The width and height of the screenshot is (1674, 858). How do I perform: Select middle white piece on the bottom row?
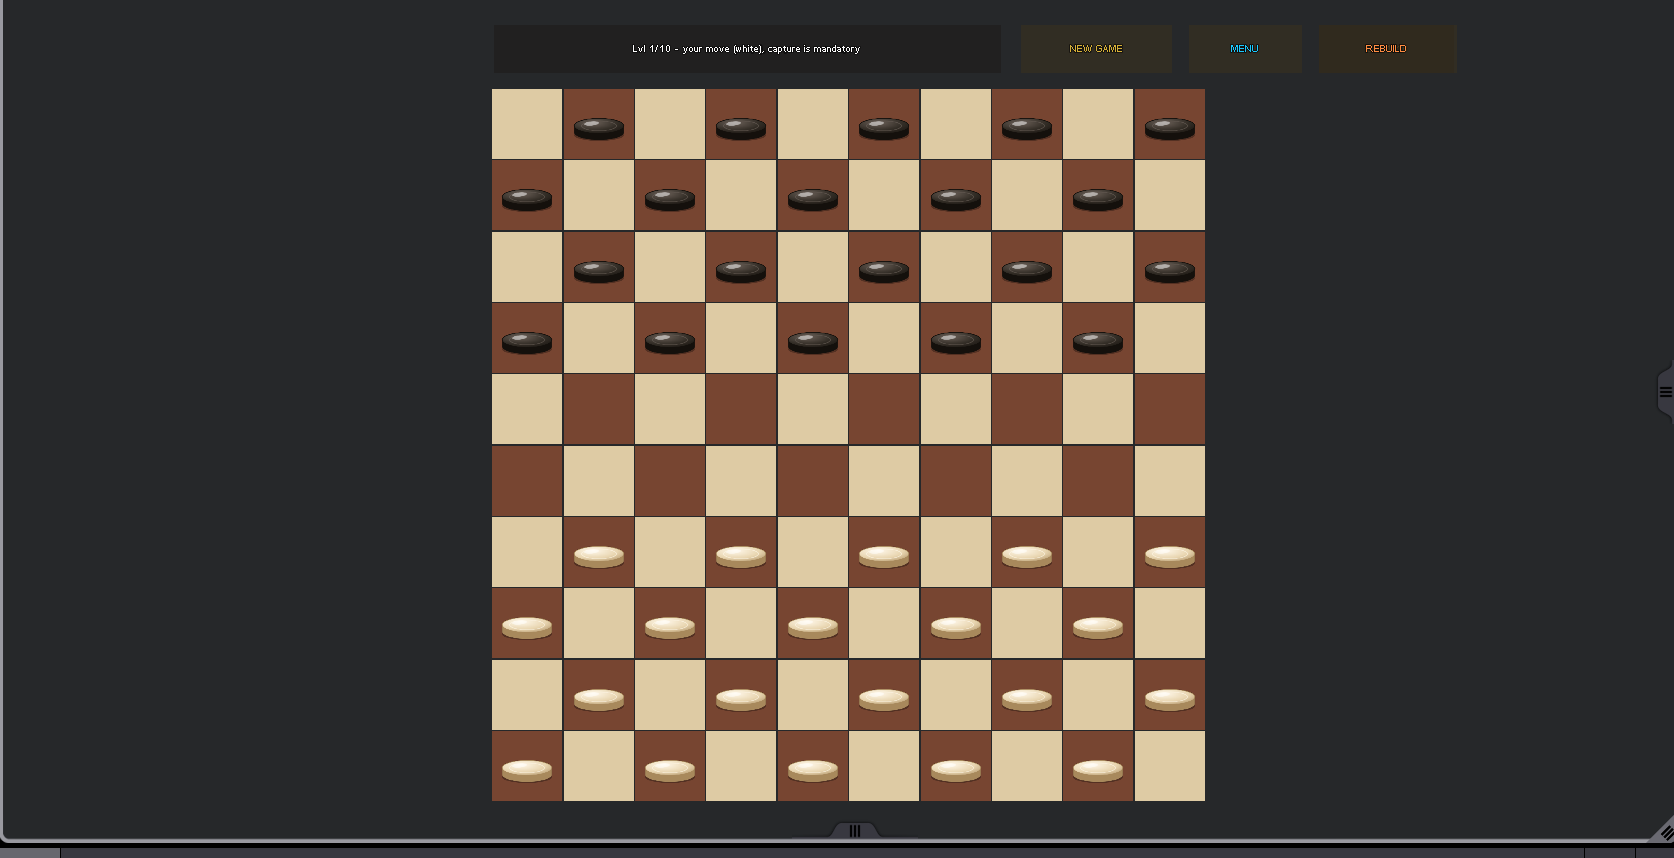pyautogui.click(x=813, y=770)
